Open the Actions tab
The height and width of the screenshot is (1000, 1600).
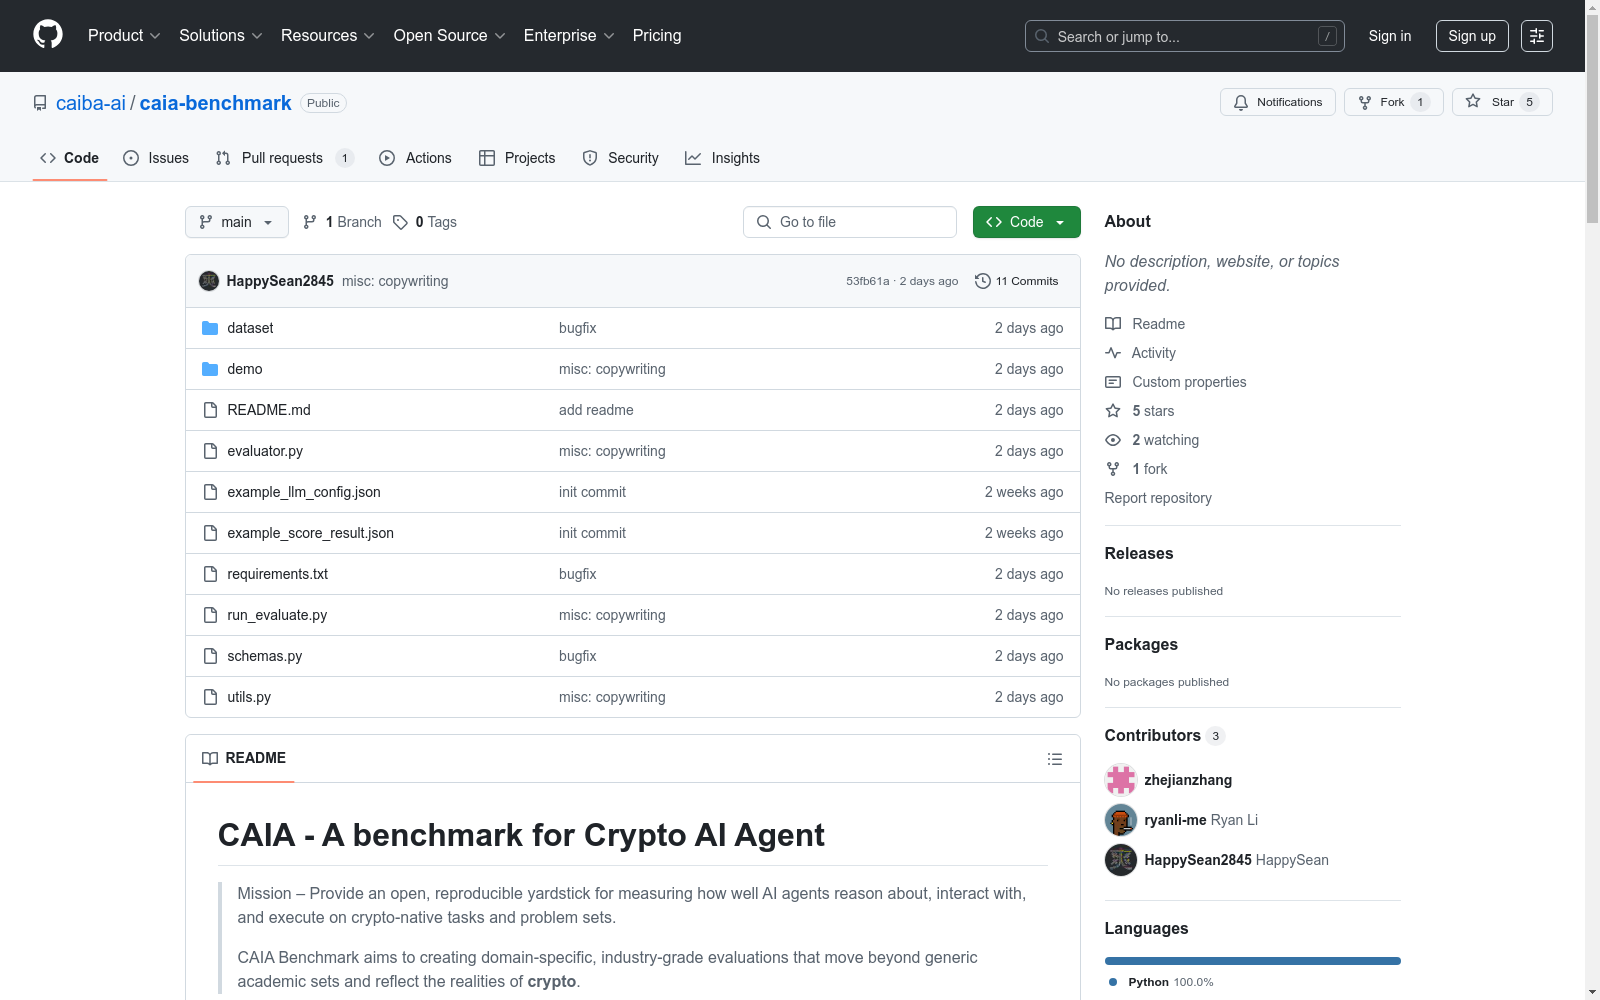pos(415,158)
